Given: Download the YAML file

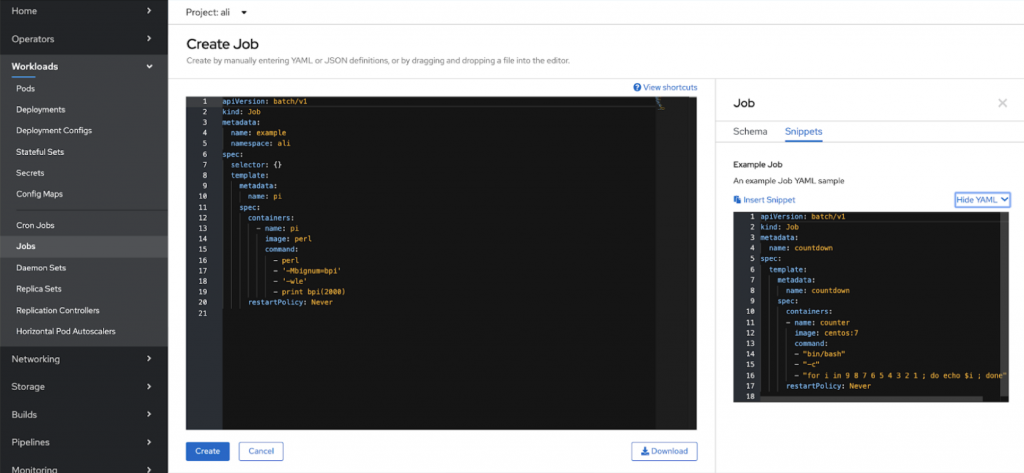Looking at the screenshot, I should point(664,451).
